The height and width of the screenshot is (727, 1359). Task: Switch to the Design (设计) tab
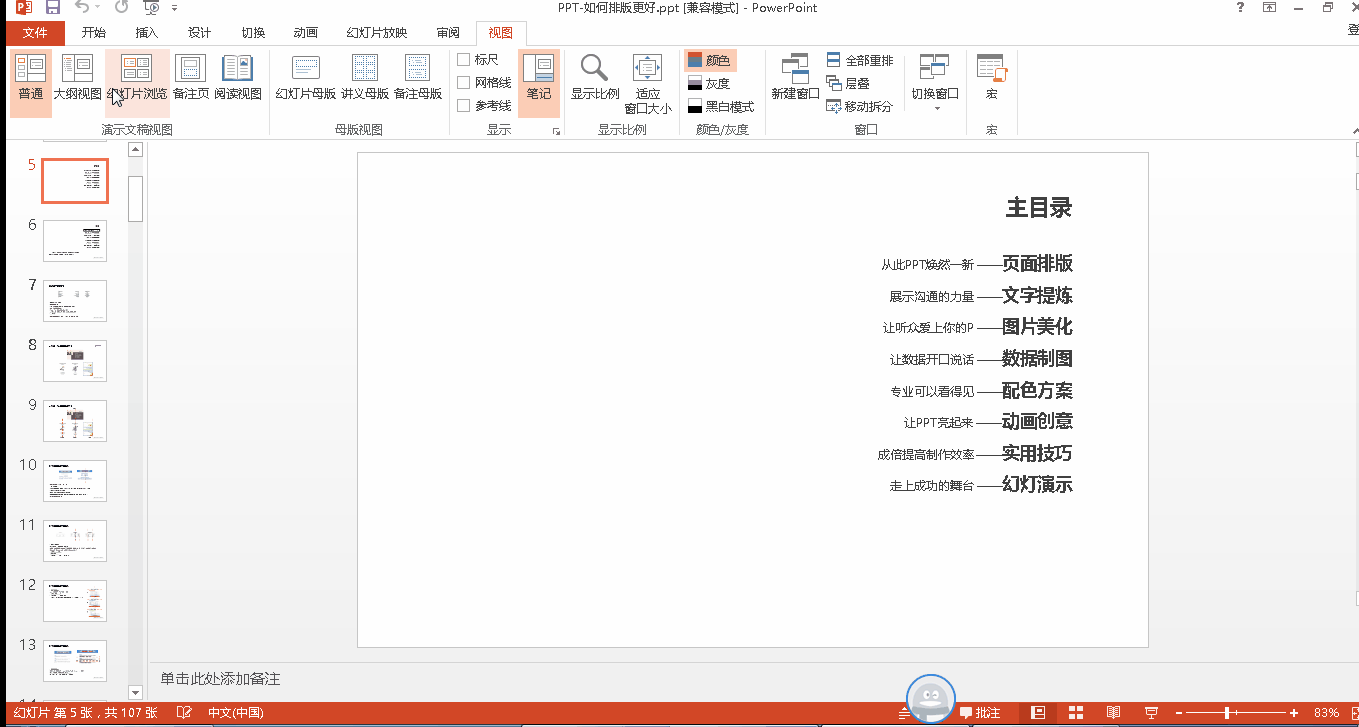pos(199,33)
